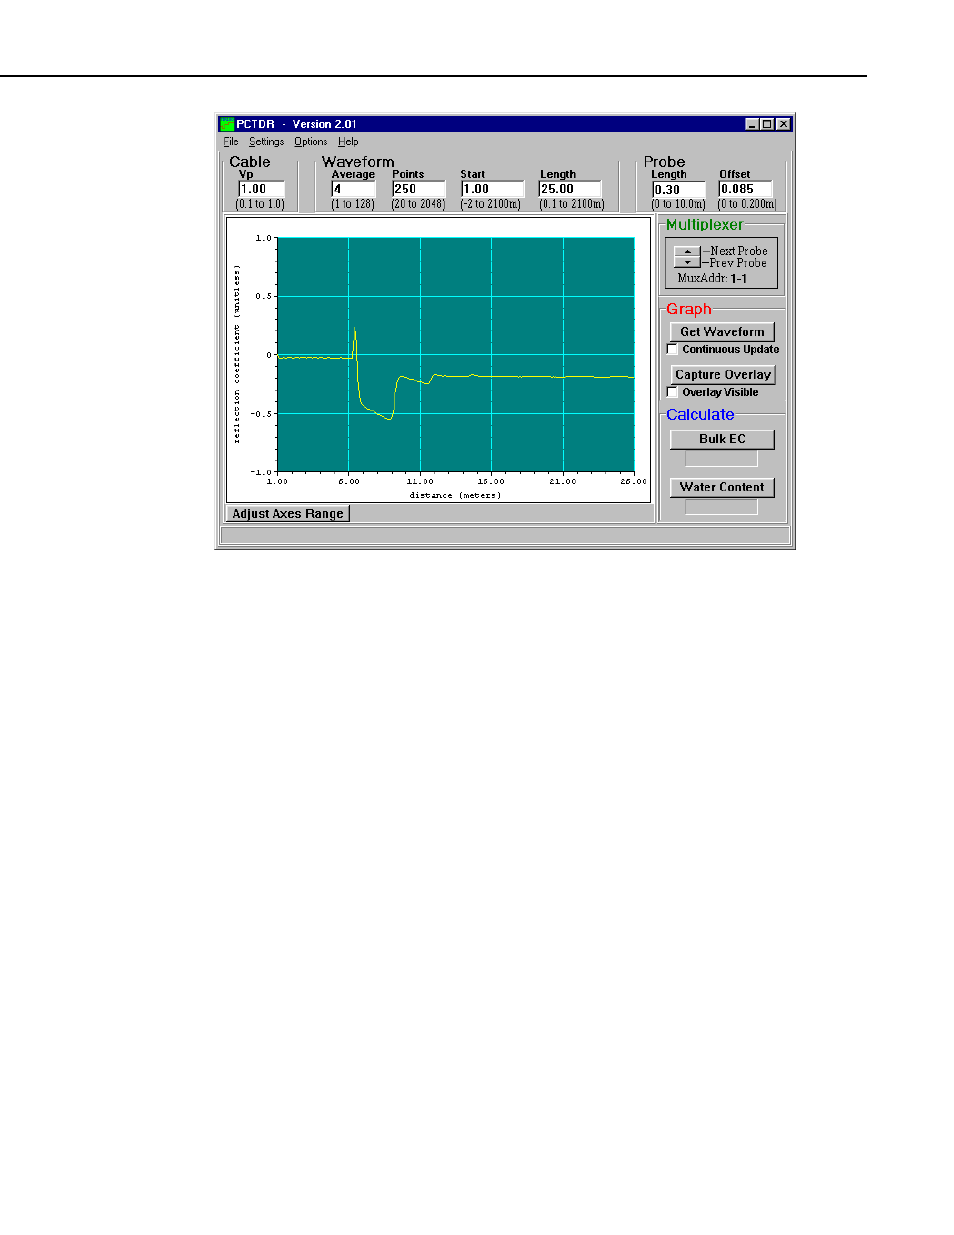This screenshot has width=954, height=1235.
Task: Open the File menu
Action: pos(231,142)
